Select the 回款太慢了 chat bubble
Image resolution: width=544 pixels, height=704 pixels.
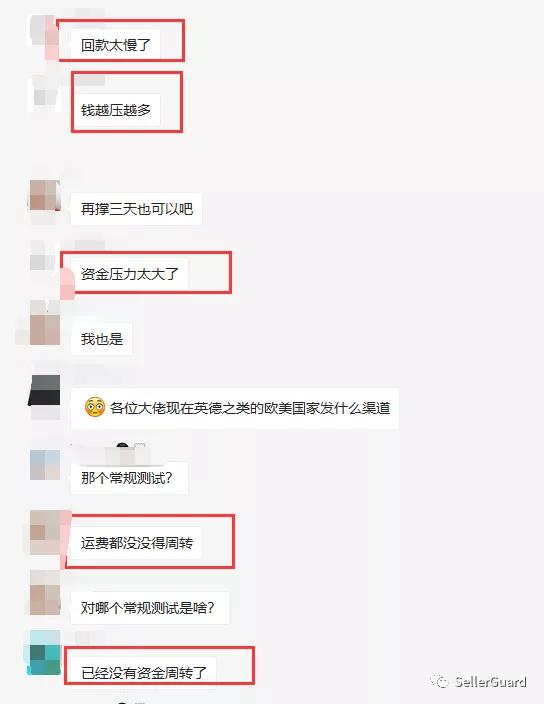pos(115,44)
